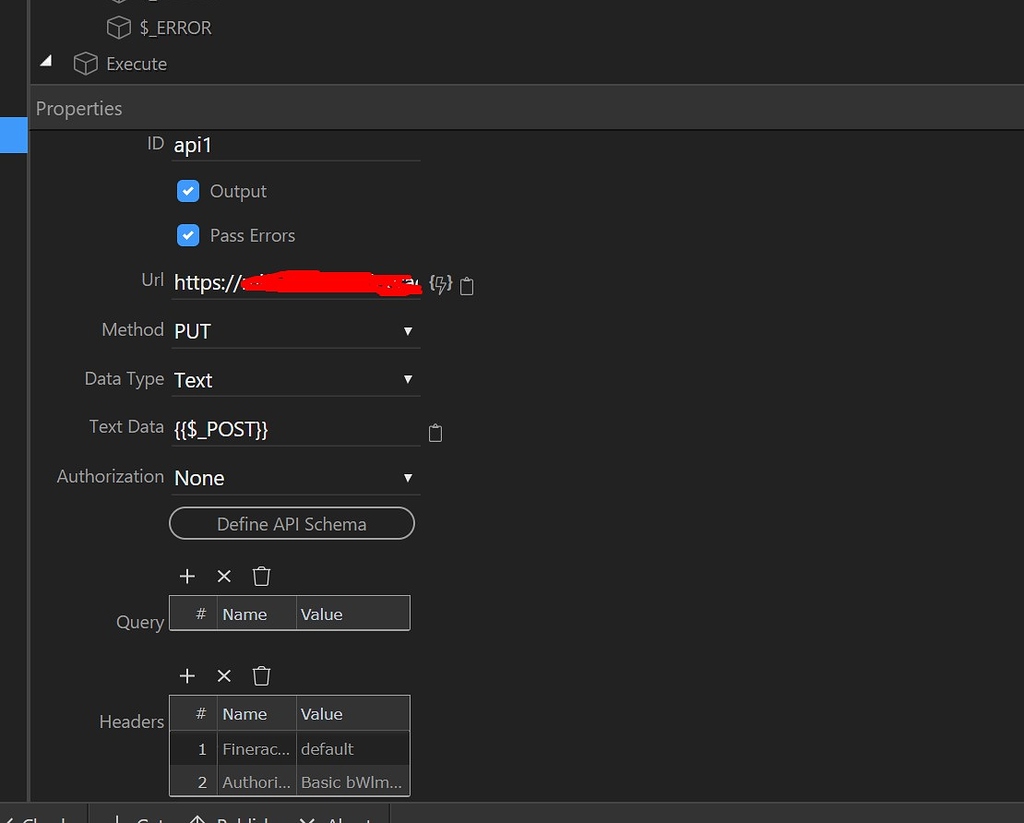
Task: Remove selected Query row with X icon
Action: pos(224,576)
